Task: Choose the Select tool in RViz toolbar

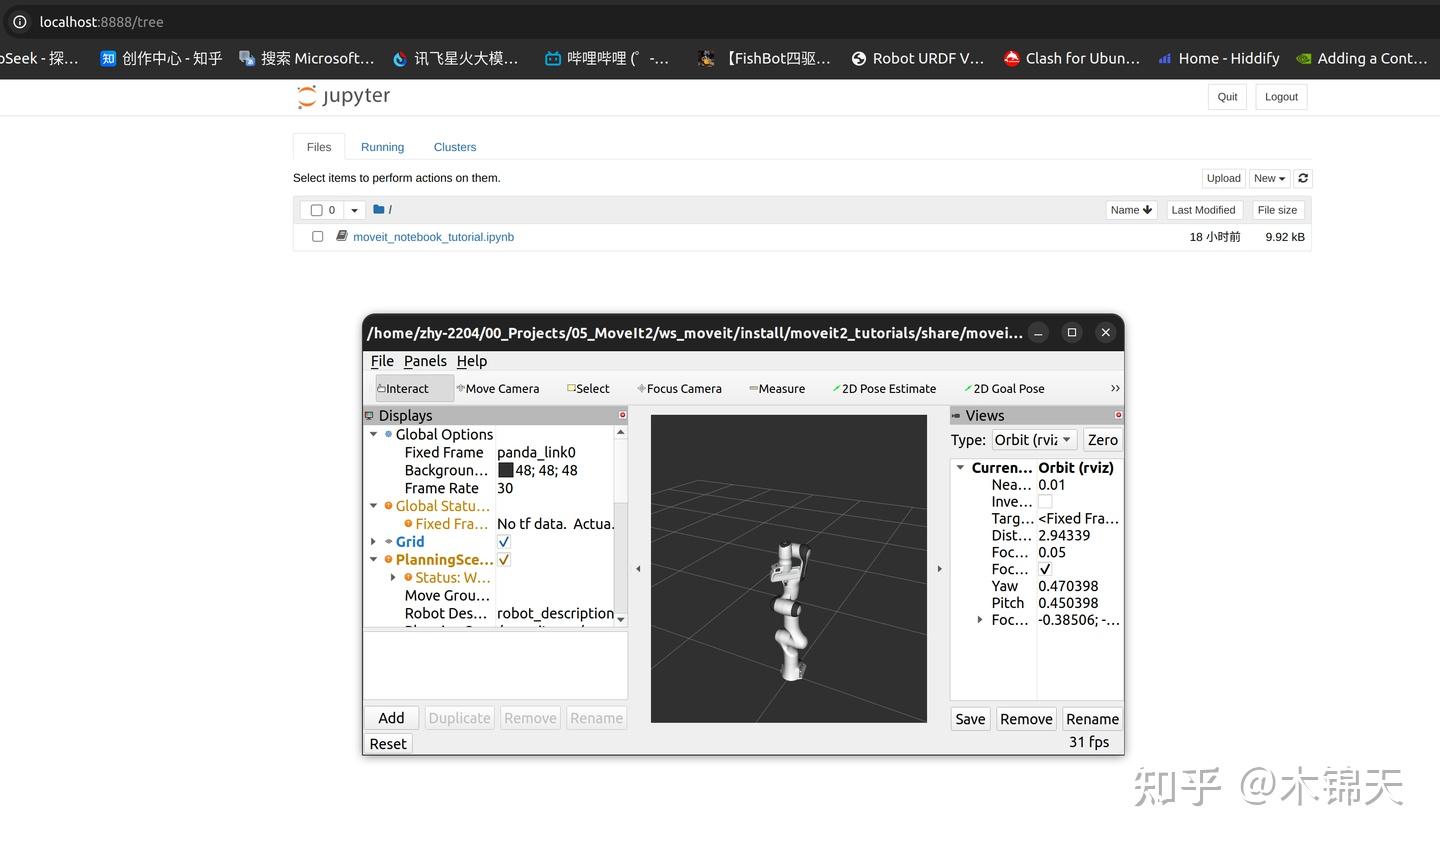Action: point(589,388)
